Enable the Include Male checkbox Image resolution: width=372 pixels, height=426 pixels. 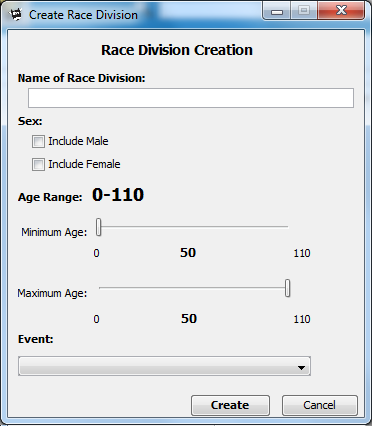38,141
